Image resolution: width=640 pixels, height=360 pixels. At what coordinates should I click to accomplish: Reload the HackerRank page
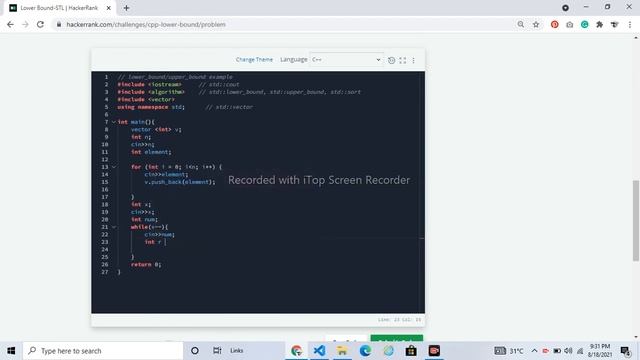(40, 24)
